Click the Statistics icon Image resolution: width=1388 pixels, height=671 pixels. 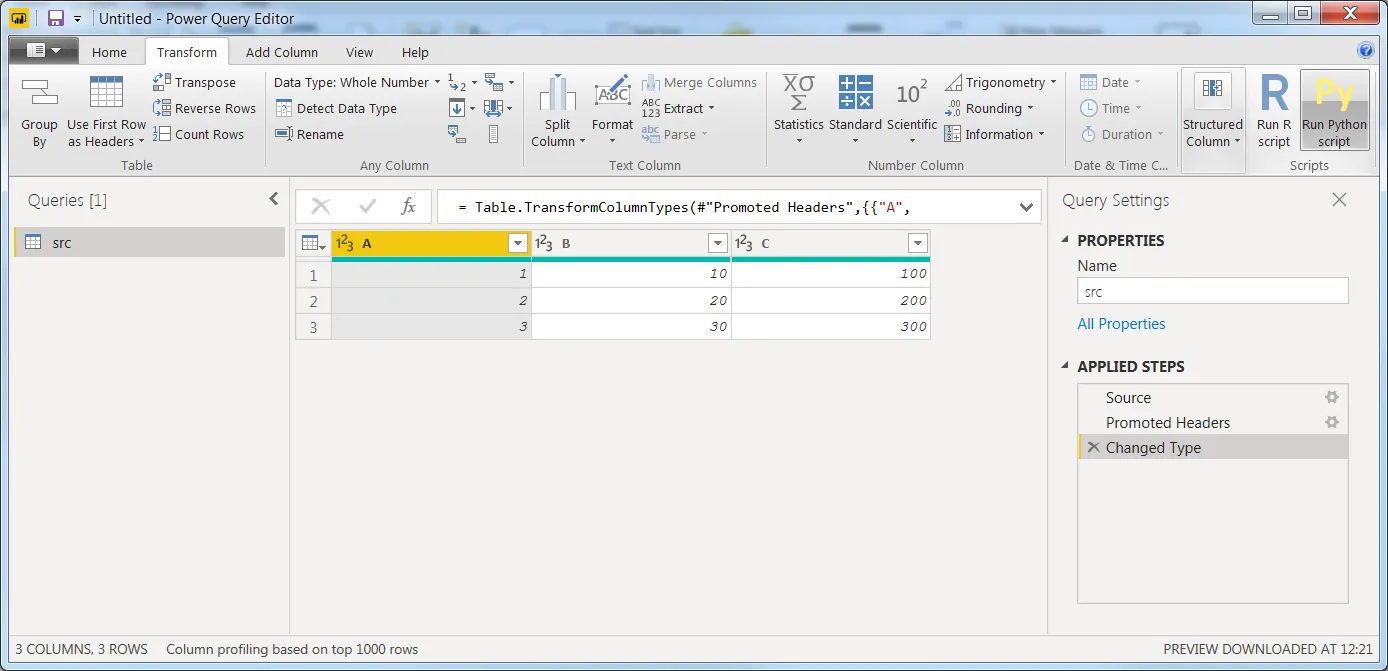[x=798, y=94]
